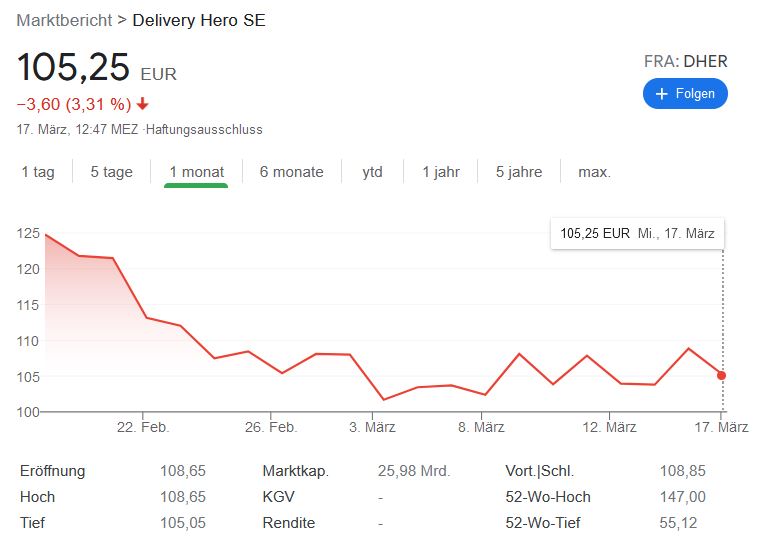Click the 17. März, 12:47 MEZ timestamp
This screenshot has width=769, height=547.
pos(77,130)
